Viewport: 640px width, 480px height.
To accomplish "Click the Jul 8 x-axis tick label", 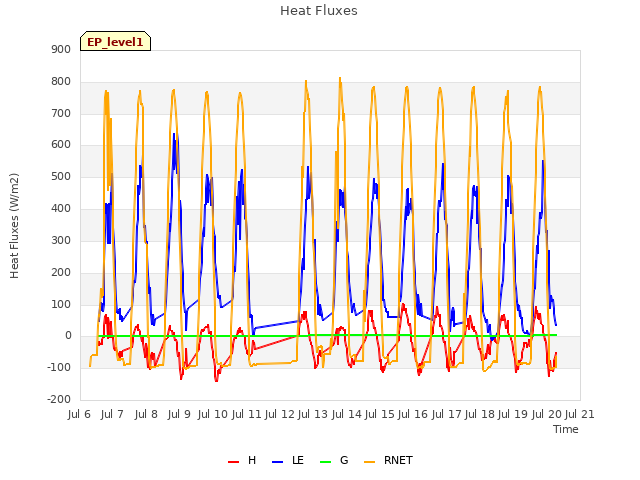I will pos(146,414).
